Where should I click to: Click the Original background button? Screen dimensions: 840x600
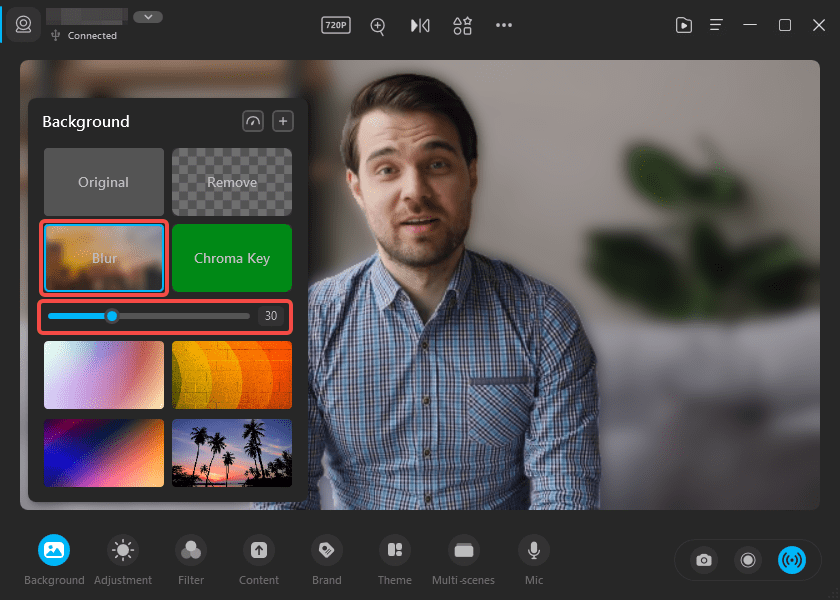tap(103, 182)
